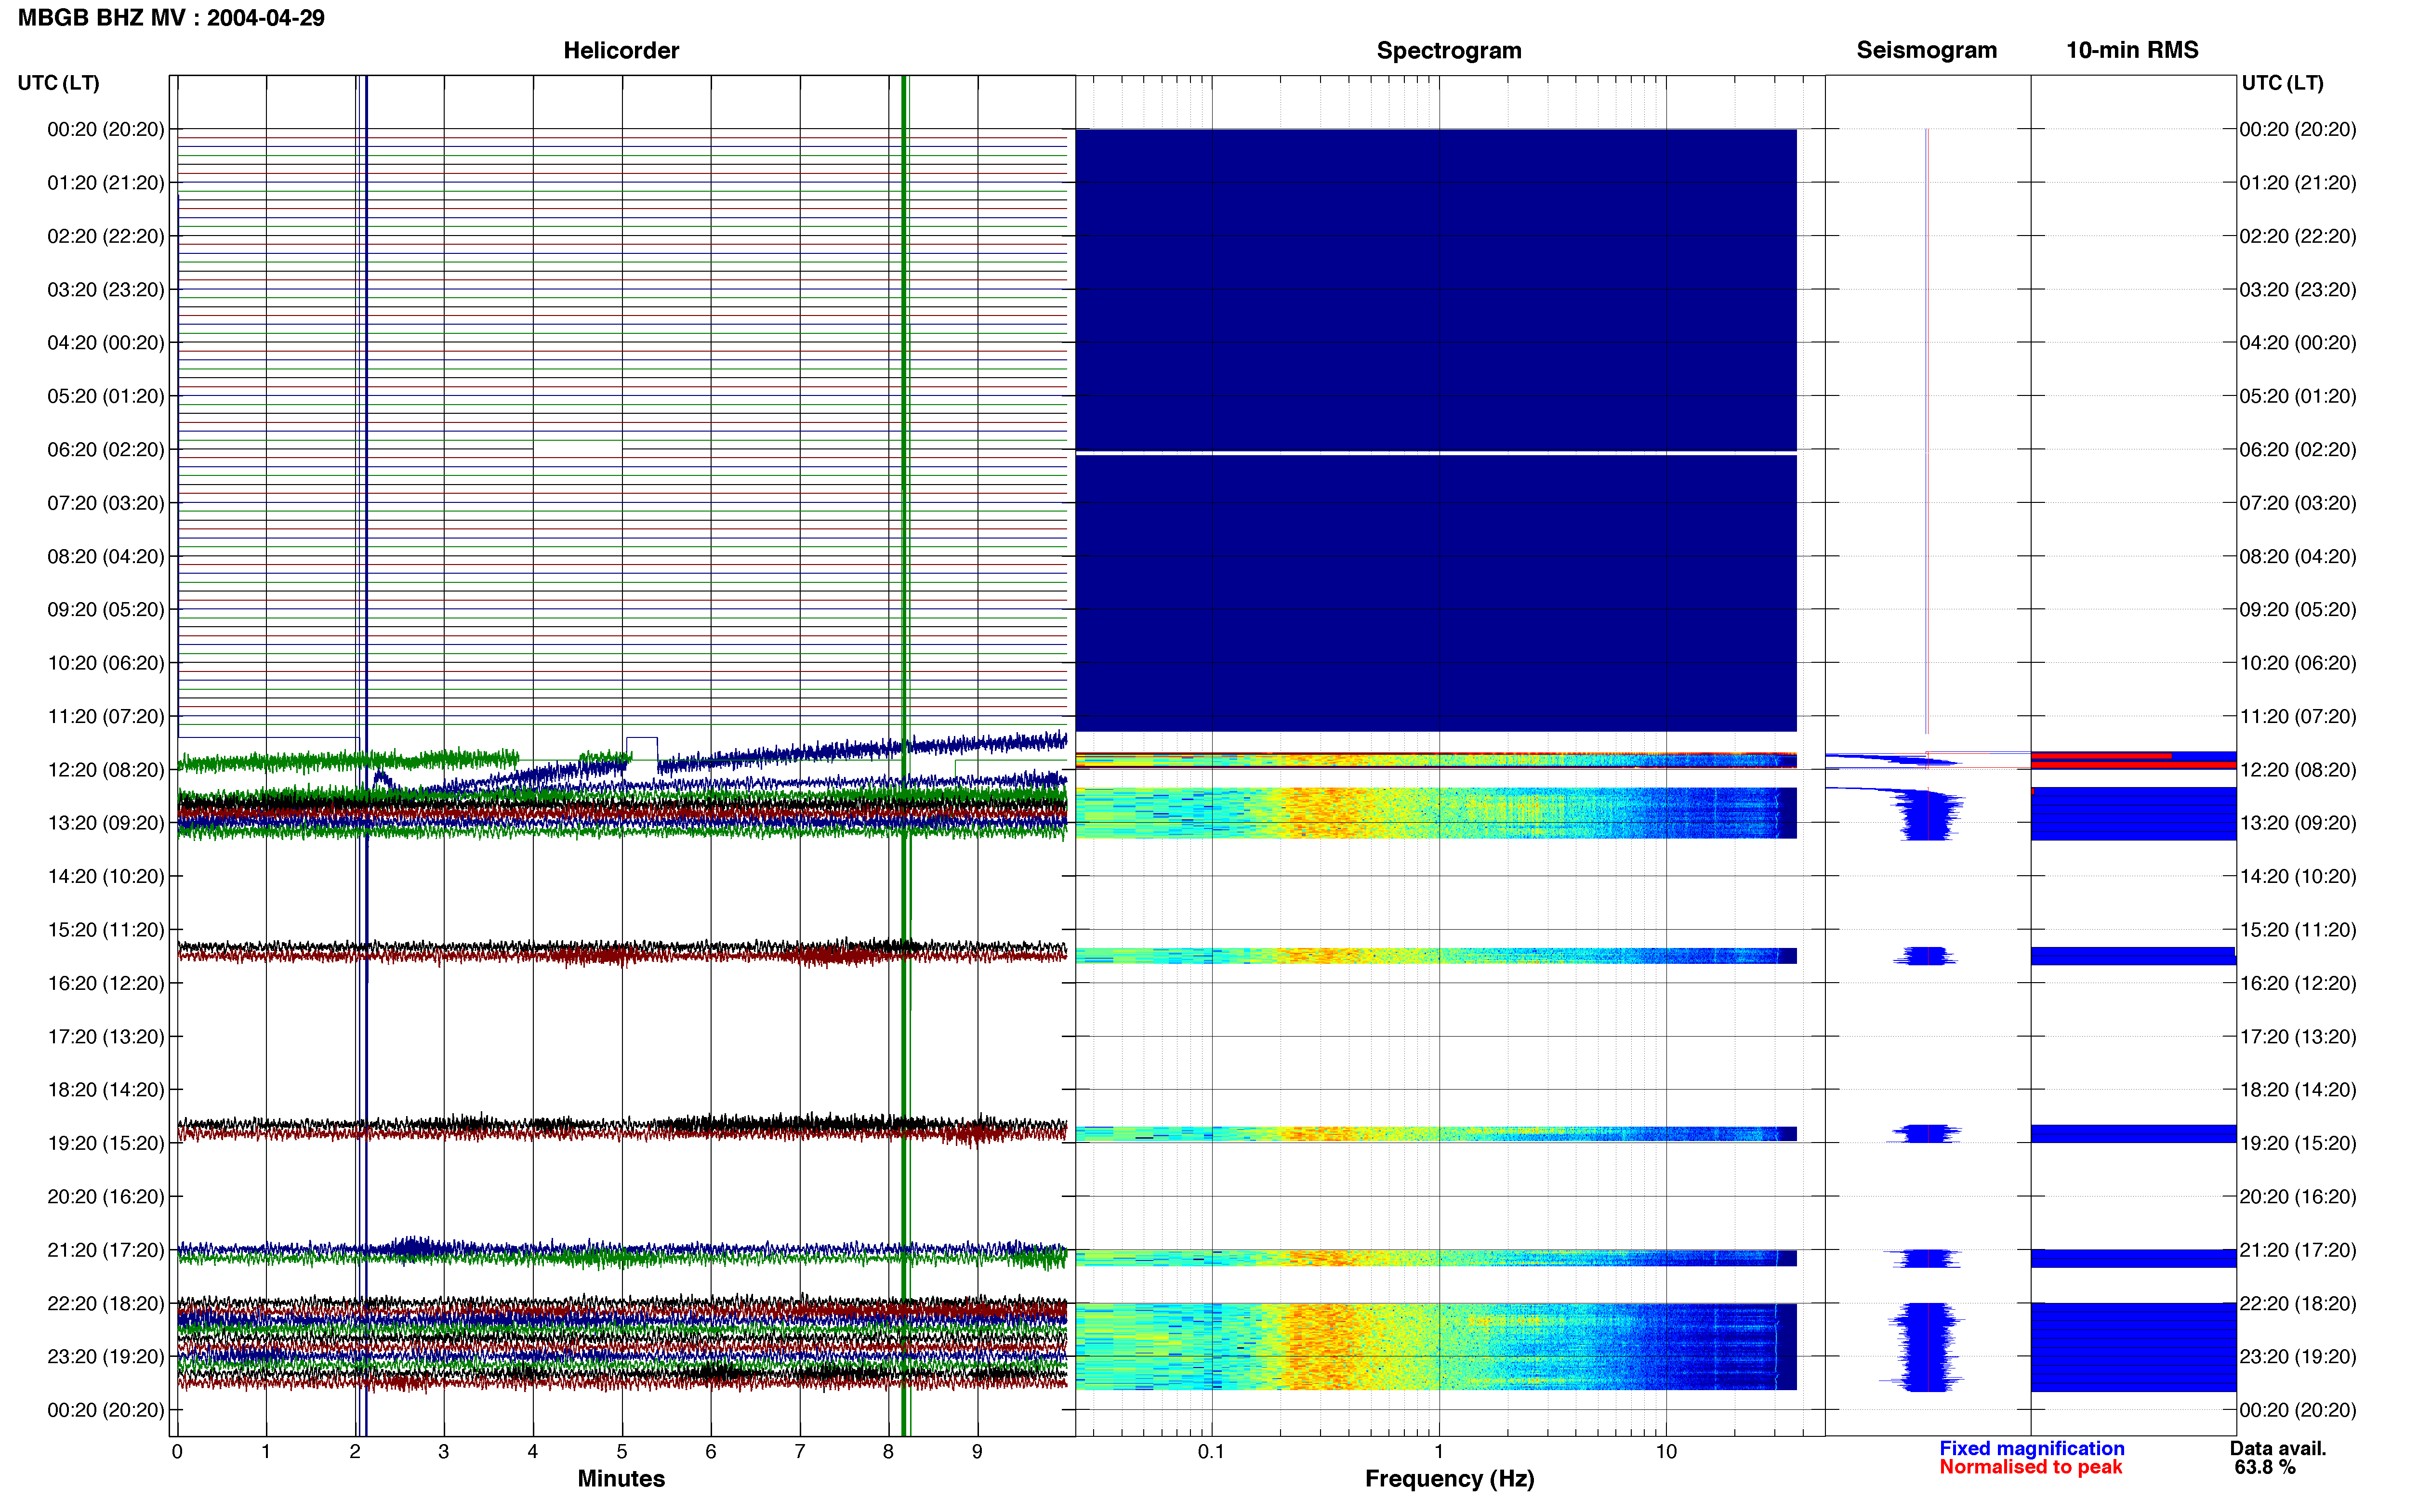Click left time label 05:20 (01:20)
Viewport: 2418px width, 1512px height.
106,396
